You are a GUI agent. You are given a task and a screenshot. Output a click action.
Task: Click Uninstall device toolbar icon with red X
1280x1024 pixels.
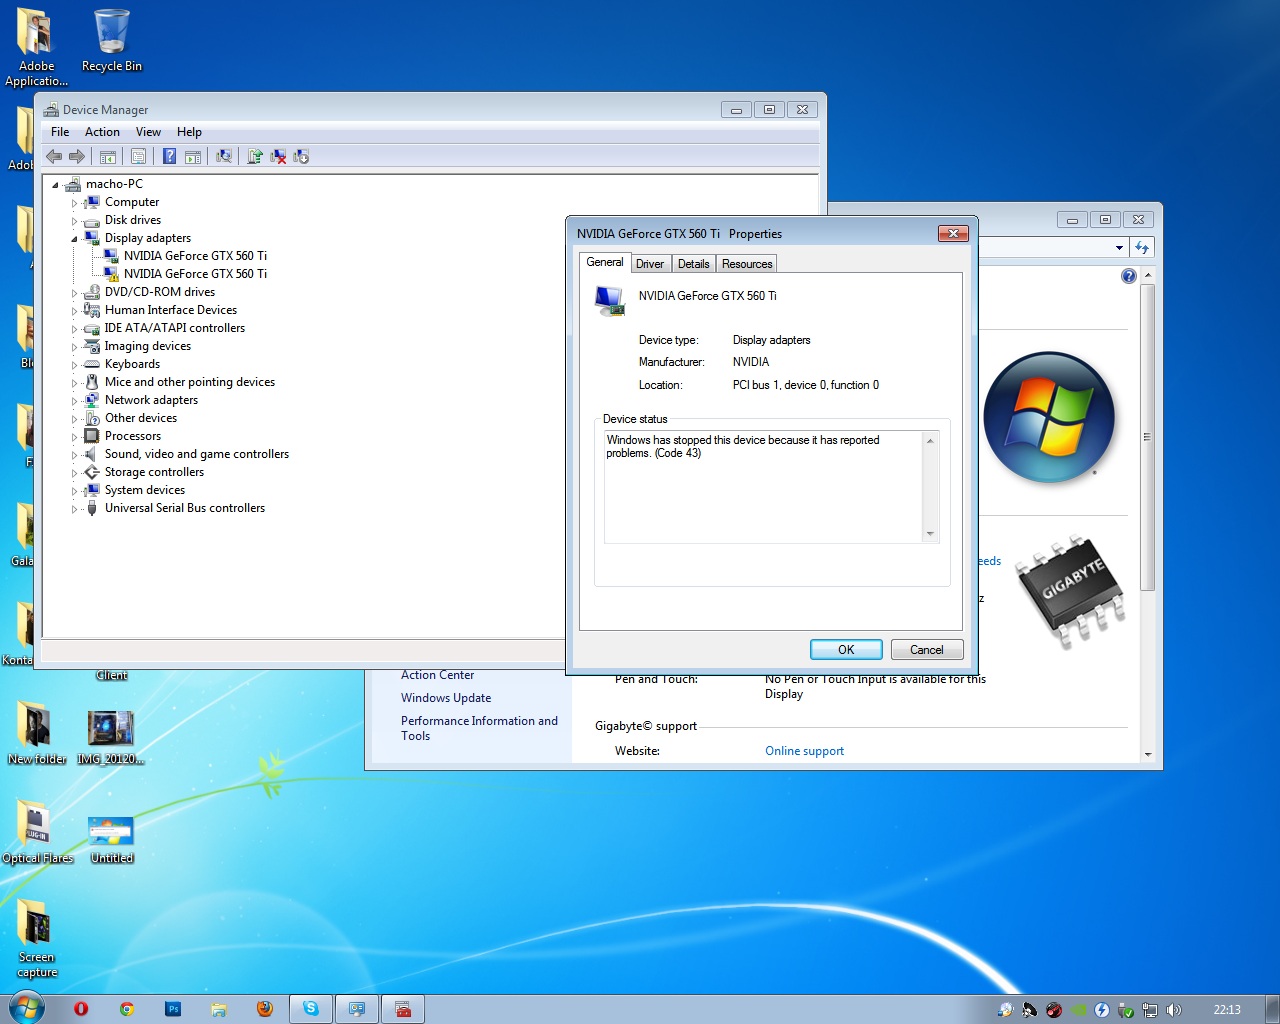278,156
